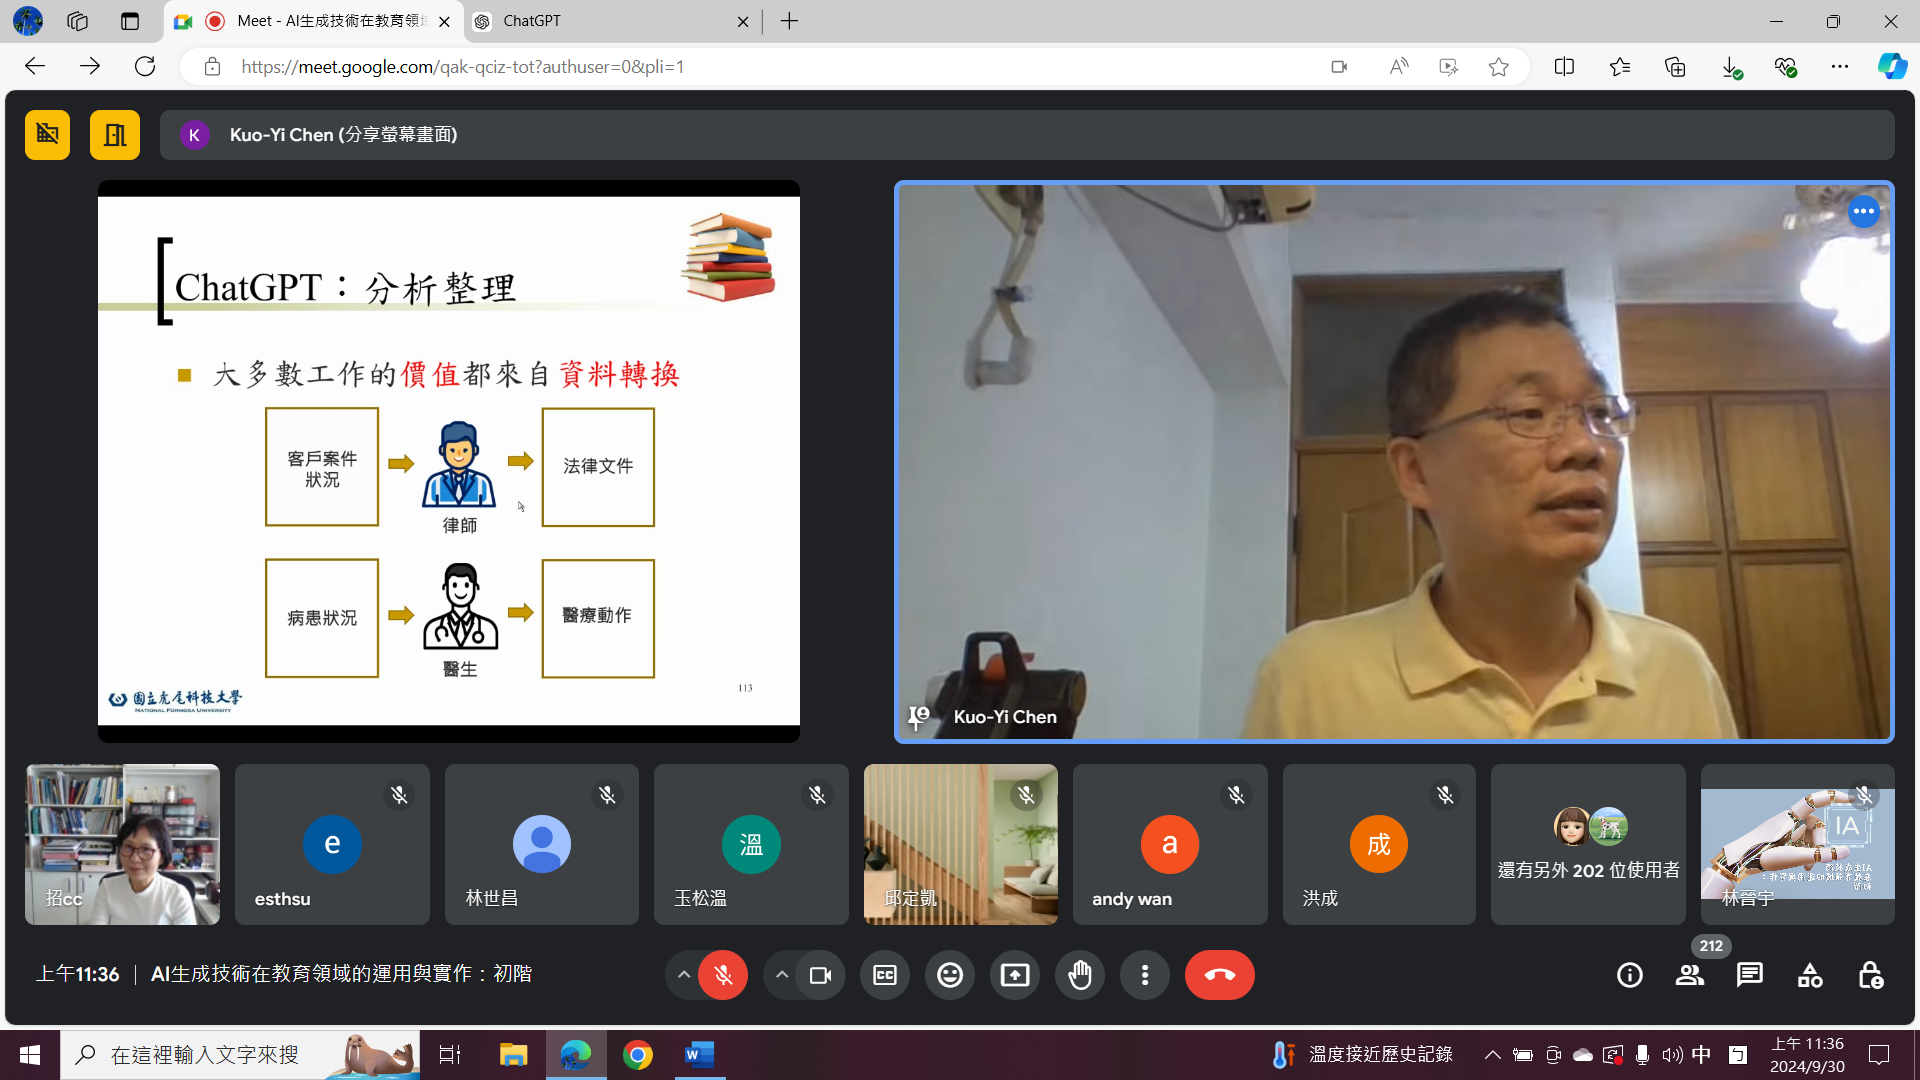Toggle the camera in Meet toolbar
This screenshot has height=1080, width=1920.
tap(821, 975)
